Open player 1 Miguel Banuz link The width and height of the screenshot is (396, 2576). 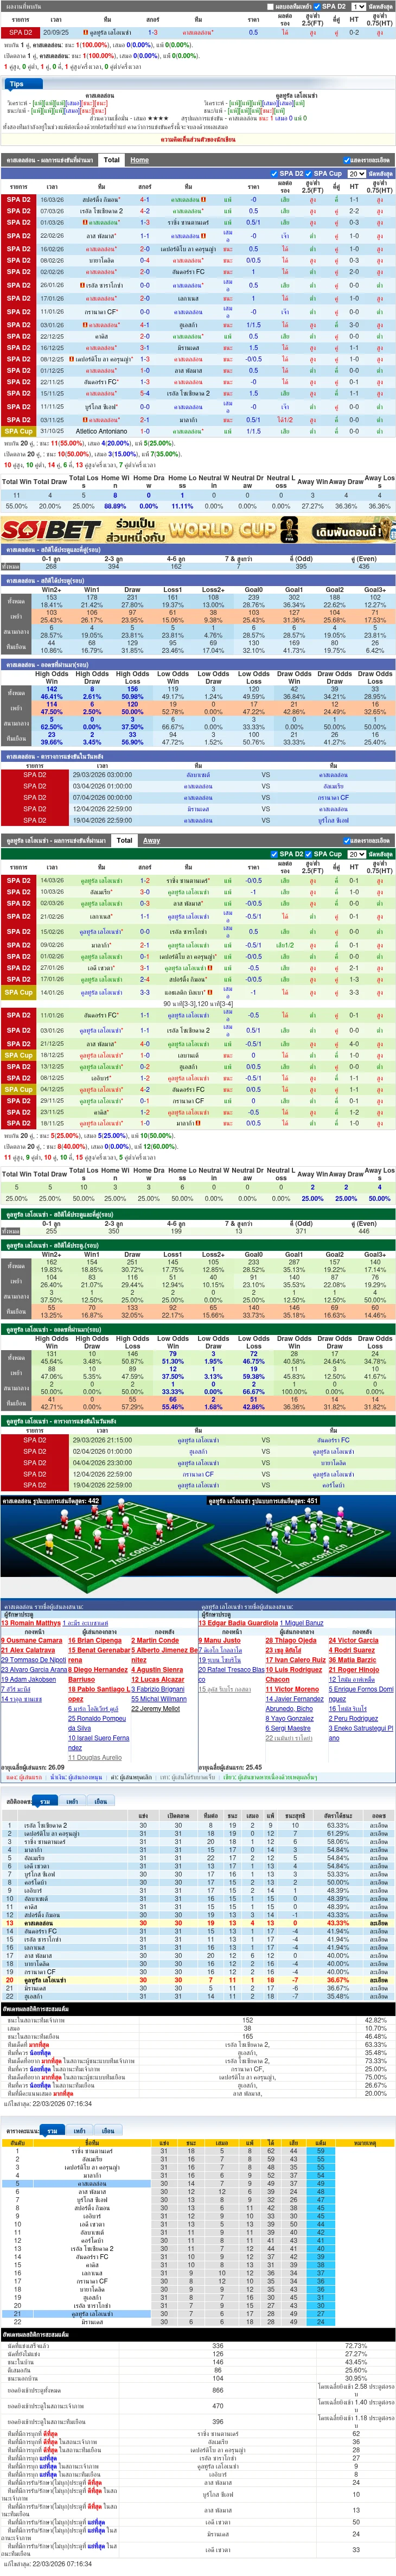[x=302, y=1623]
